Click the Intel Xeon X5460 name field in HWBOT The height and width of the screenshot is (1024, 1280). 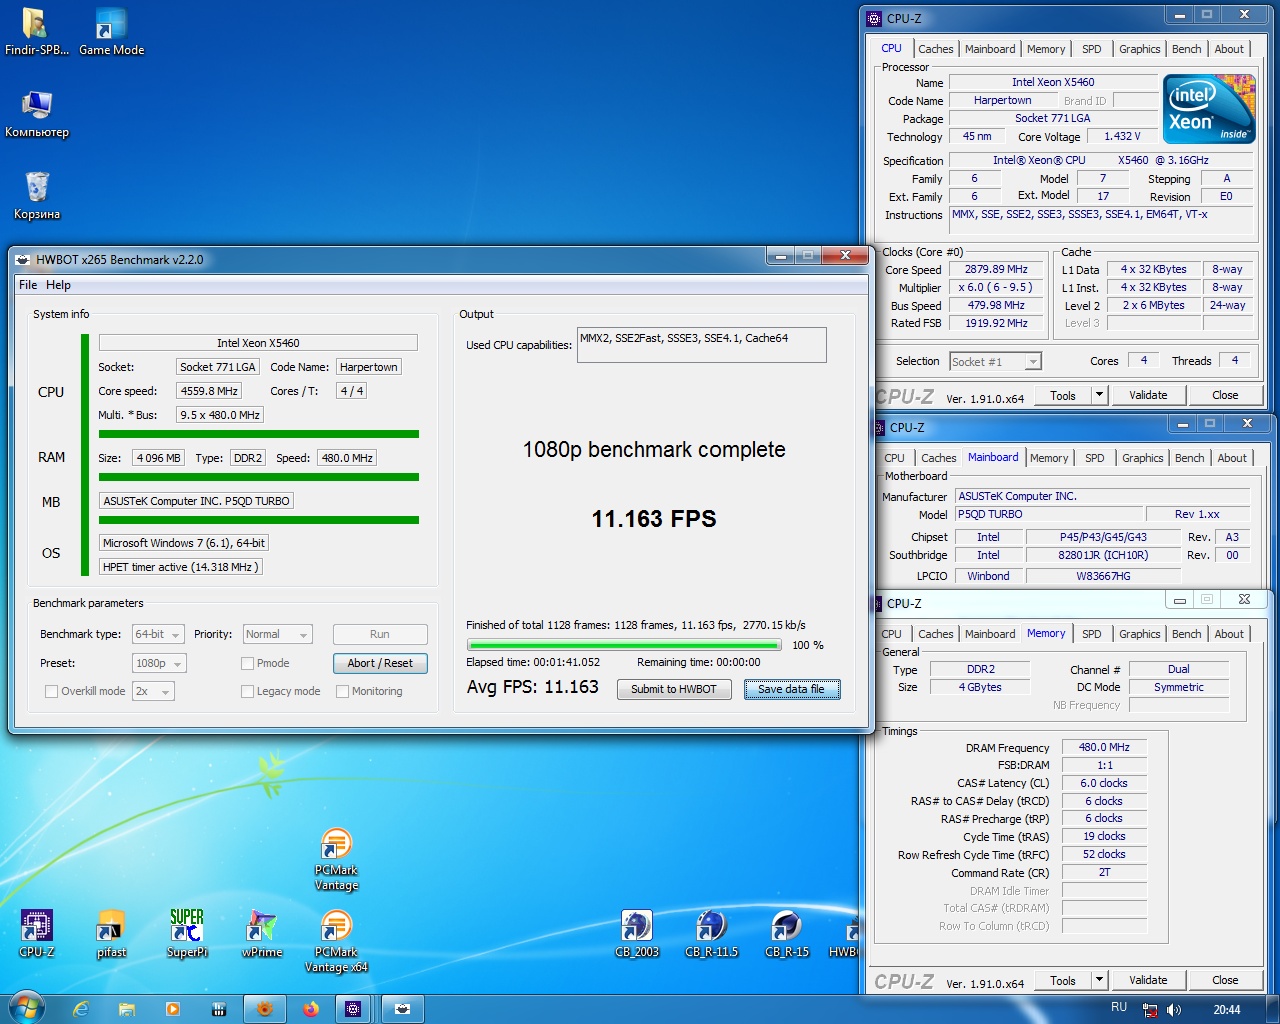coord(258,343)
